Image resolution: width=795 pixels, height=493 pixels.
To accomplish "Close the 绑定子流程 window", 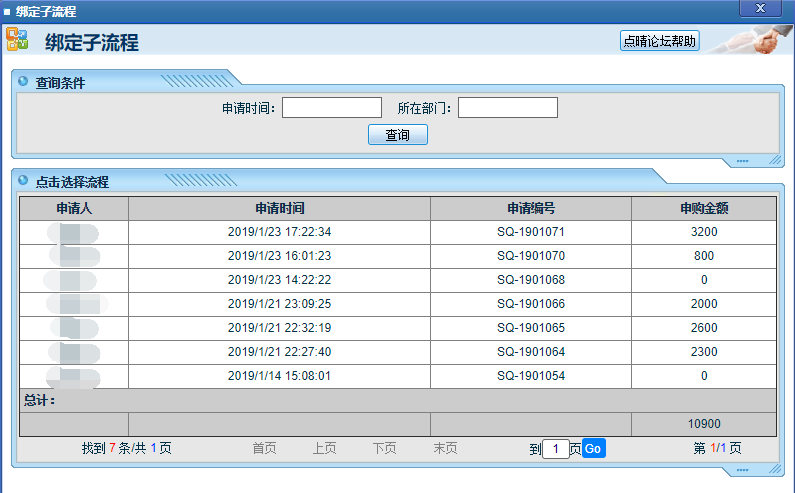I will (x=761, y=9).
